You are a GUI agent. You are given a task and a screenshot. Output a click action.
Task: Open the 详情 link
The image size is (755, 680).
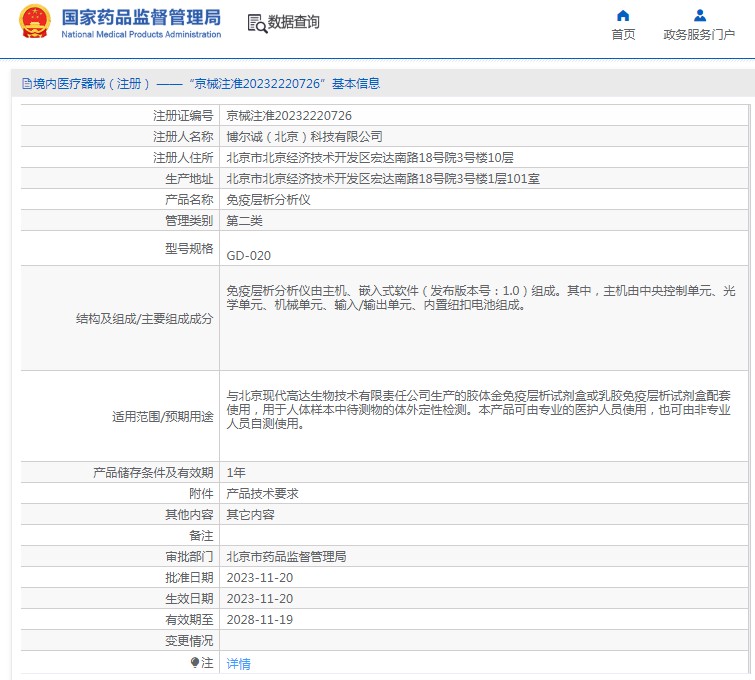(238, 664)
